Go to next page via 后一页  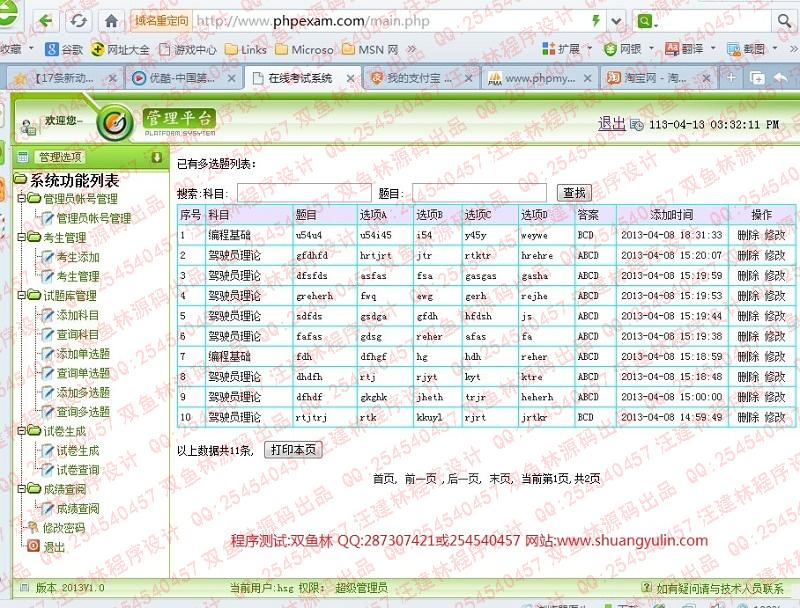[x=463, y=478]
